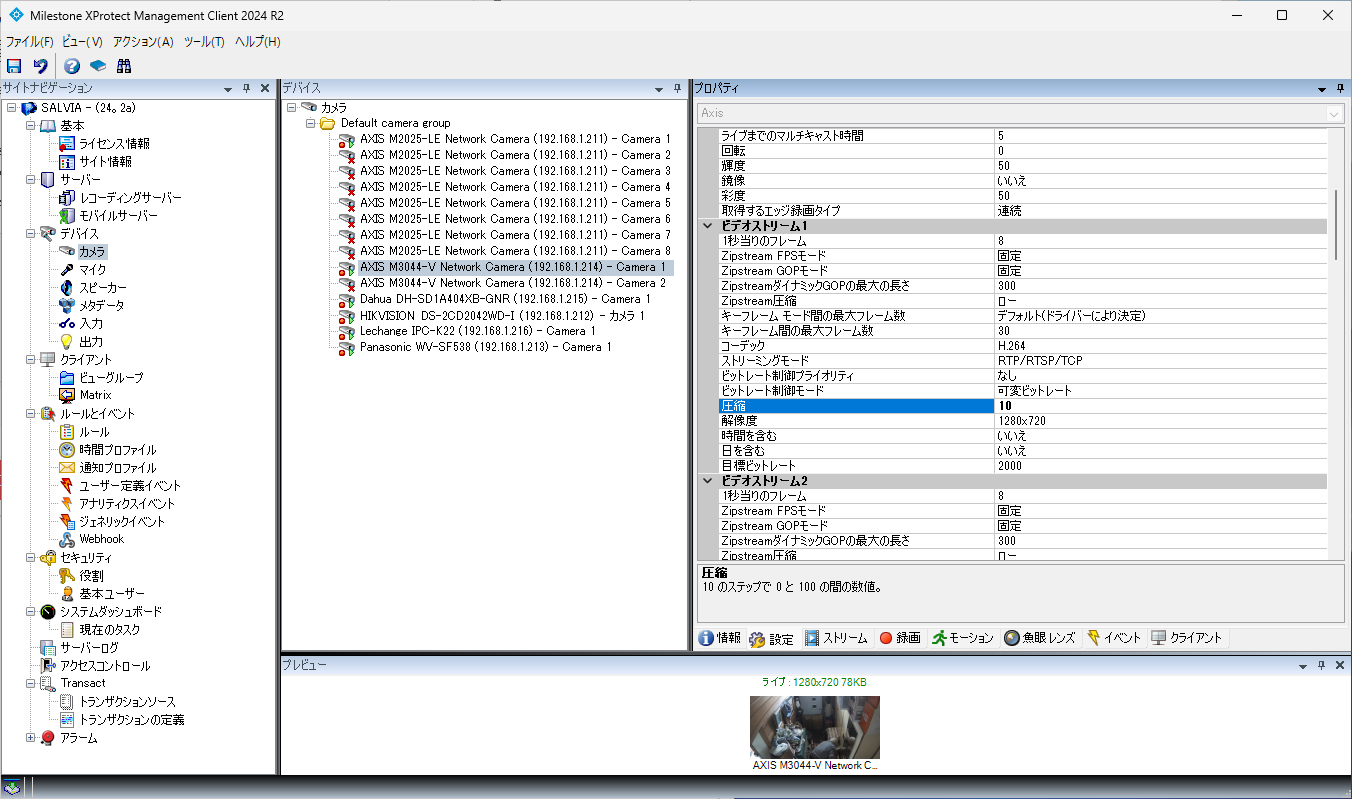The image size is (1352, 799).
Task: Collapse ビデオストリーム2 property section
Action: [708, 481]
